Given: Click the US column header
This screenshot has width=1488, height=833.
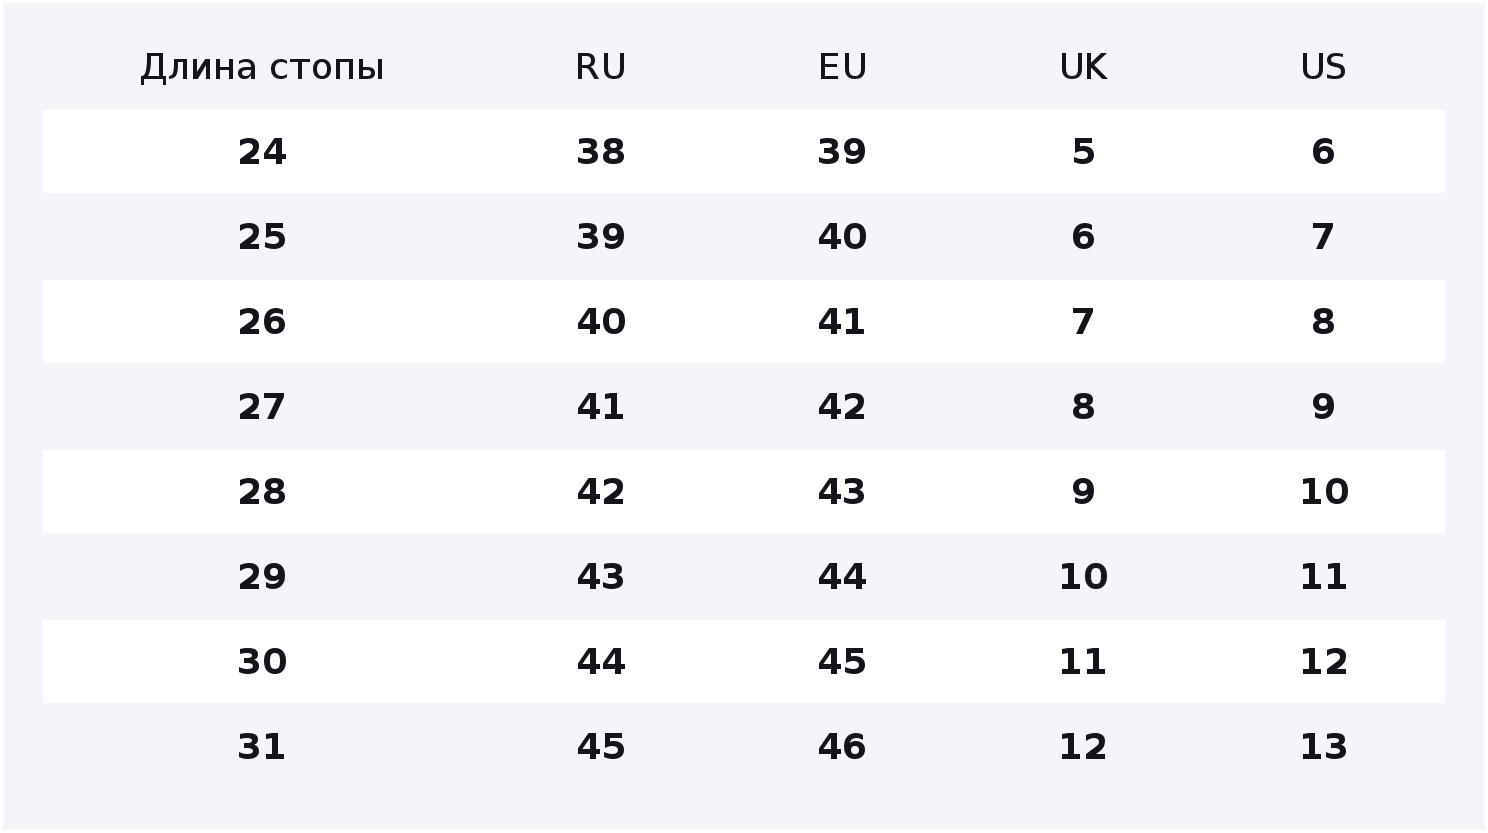Looking at the screenshot, I should [1323, 67].
